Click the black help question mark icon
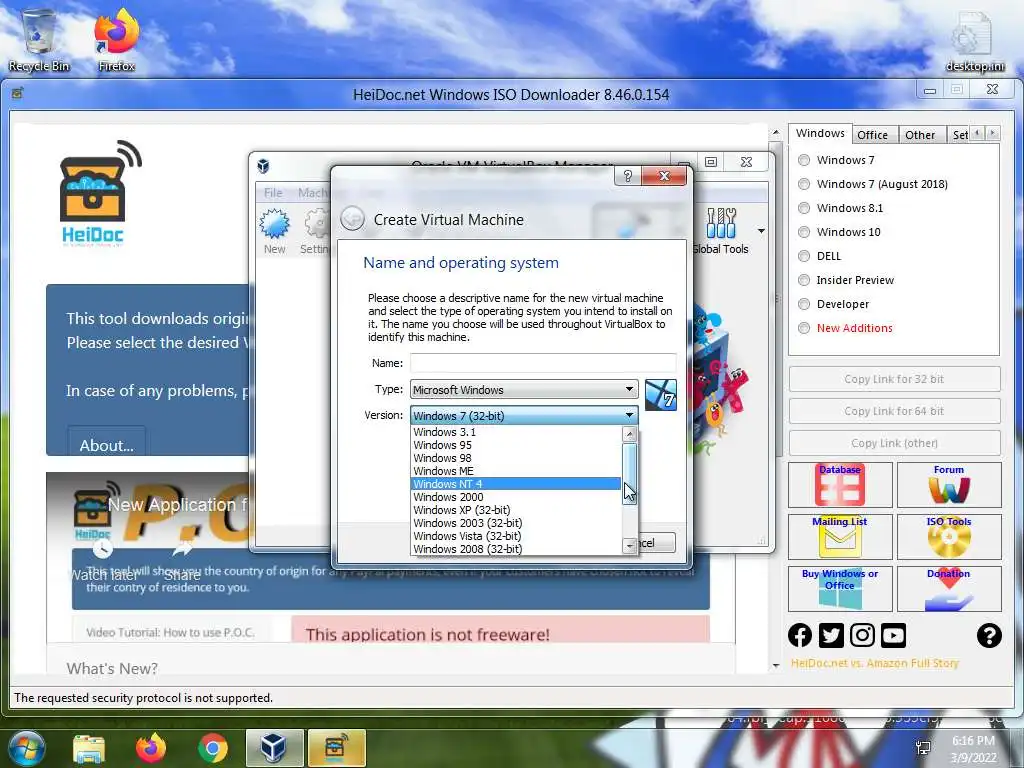1024x768 pixels. pos(989,635)
